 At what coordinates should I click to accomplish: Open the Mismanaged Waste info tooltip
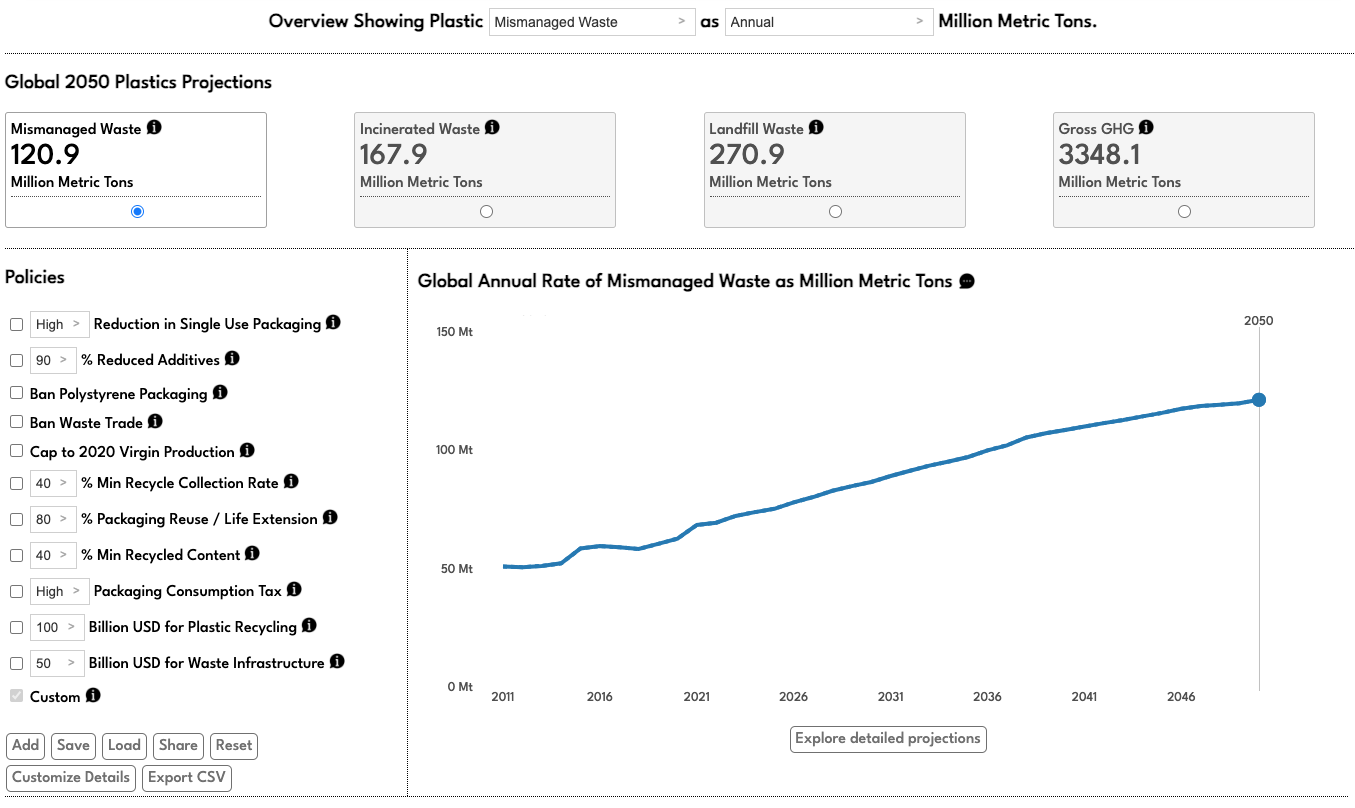point(154,127)
